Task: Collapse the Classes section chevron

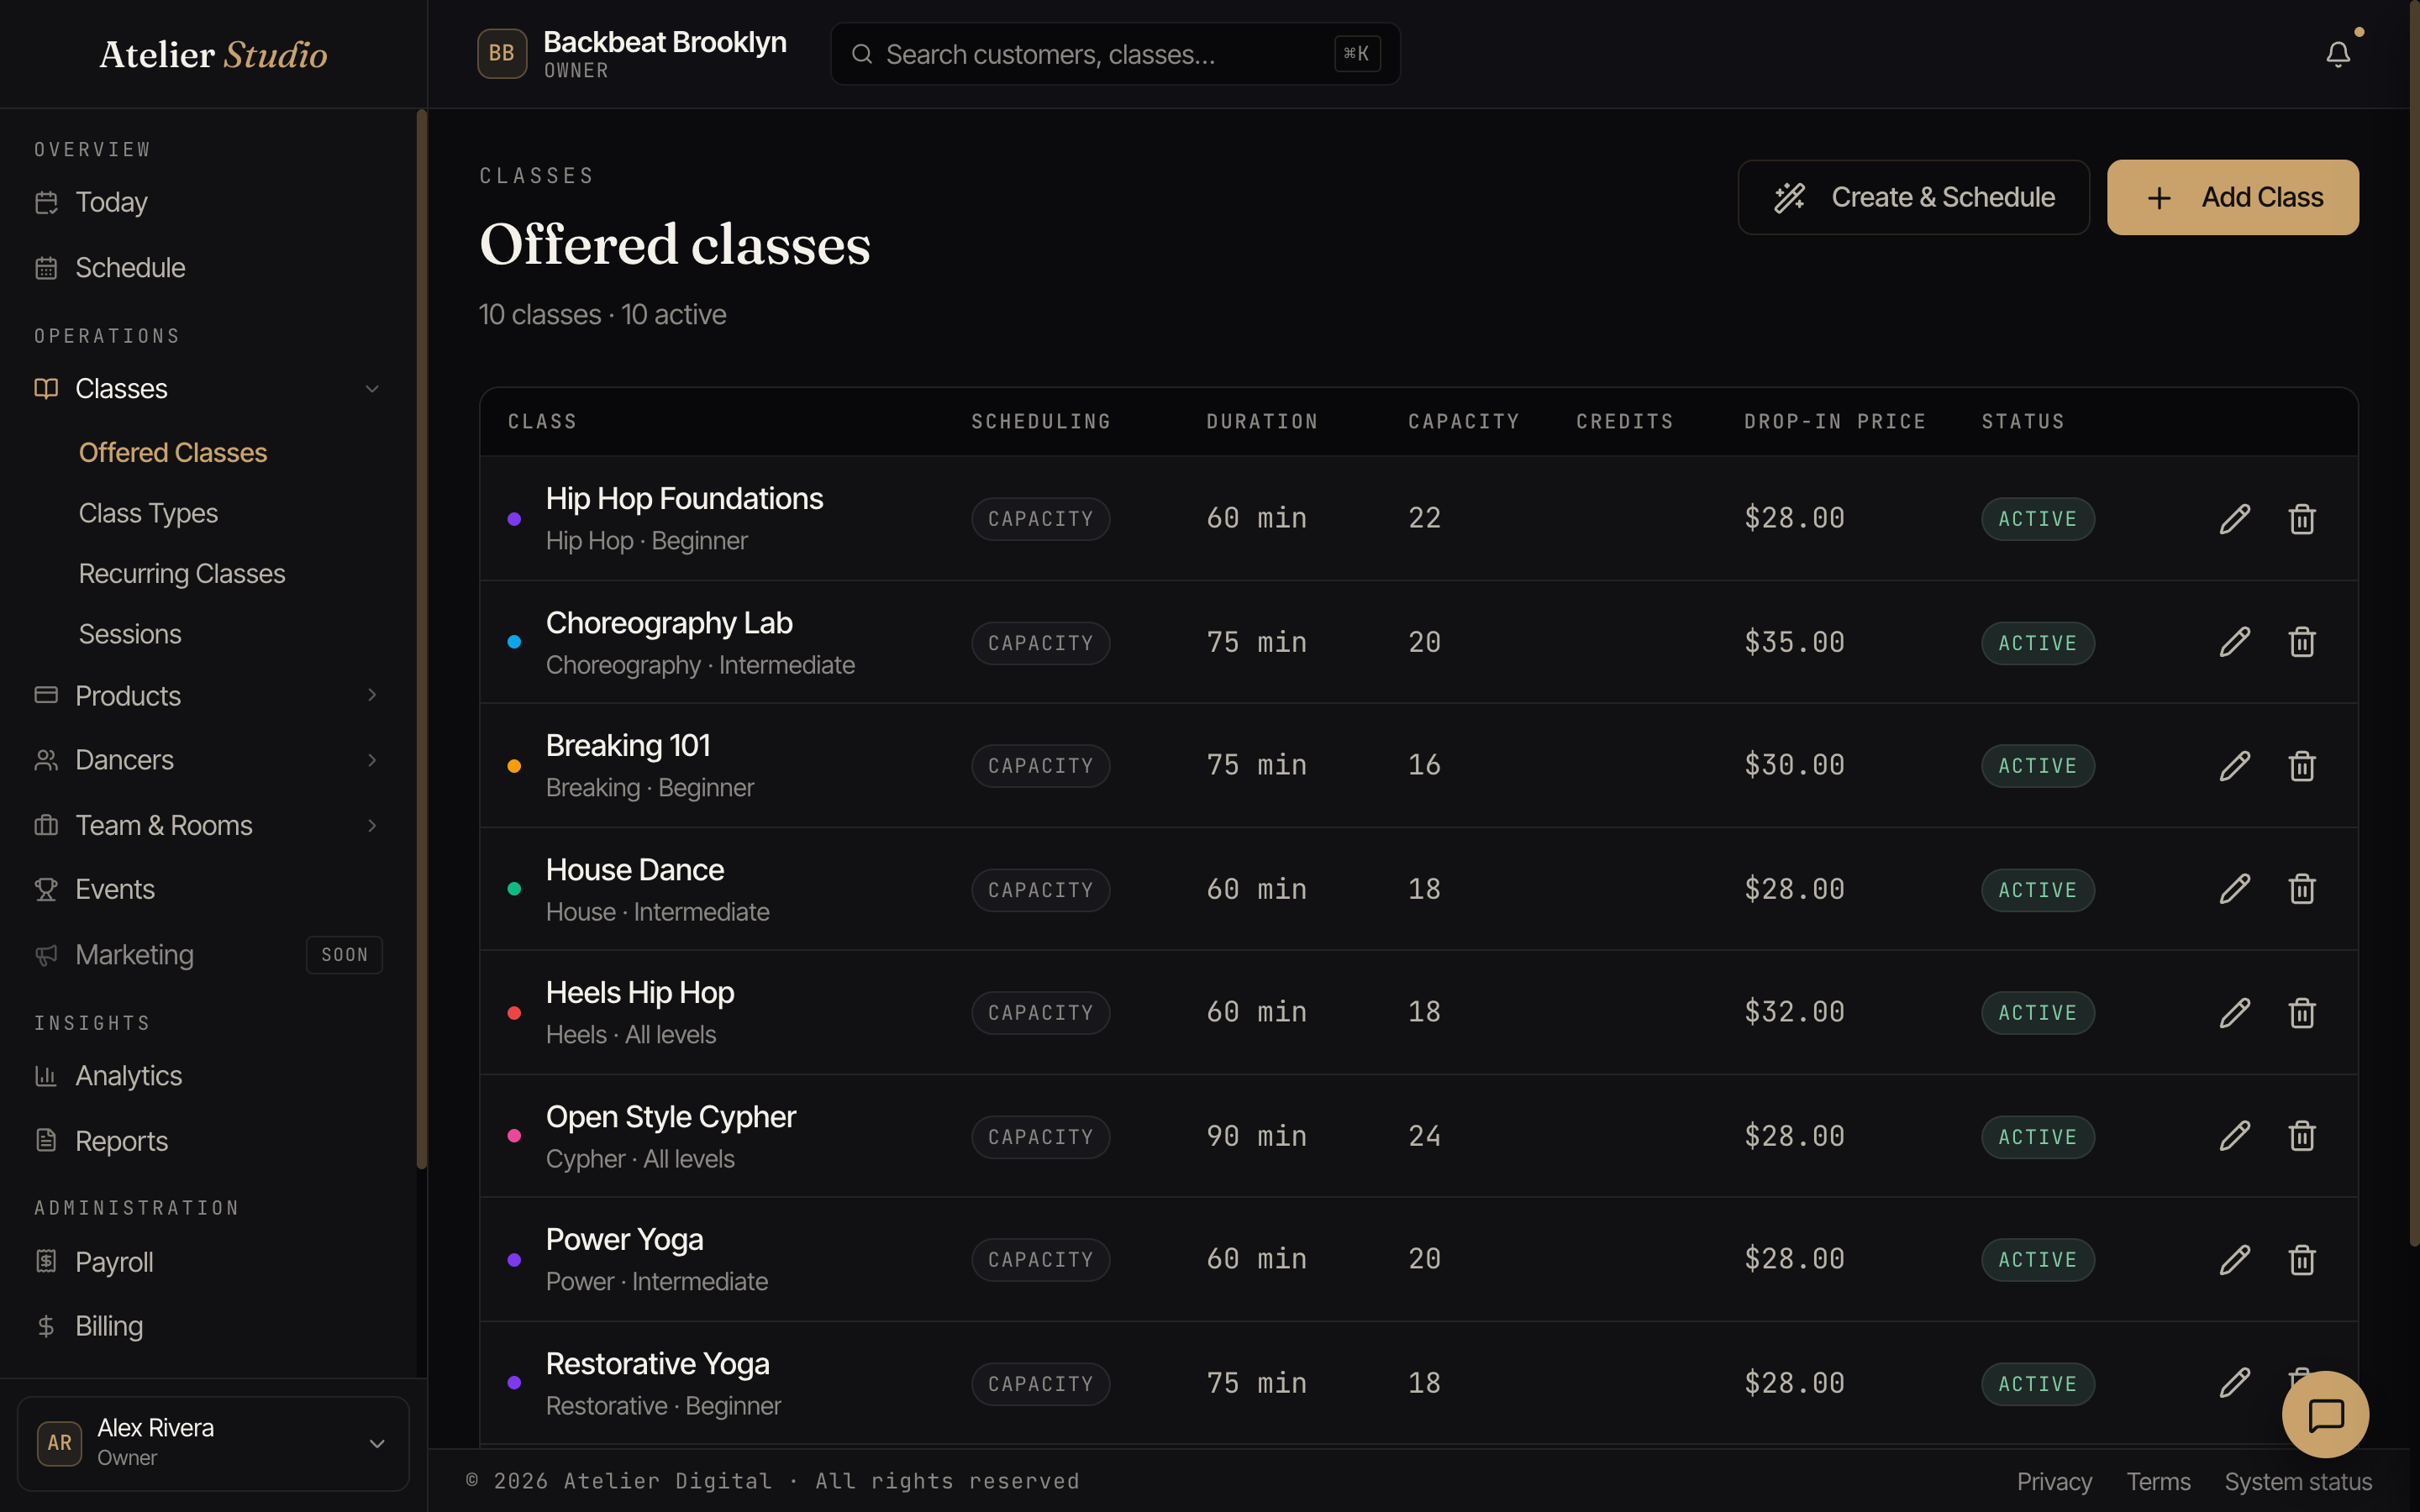Action: tap(372, 389)
